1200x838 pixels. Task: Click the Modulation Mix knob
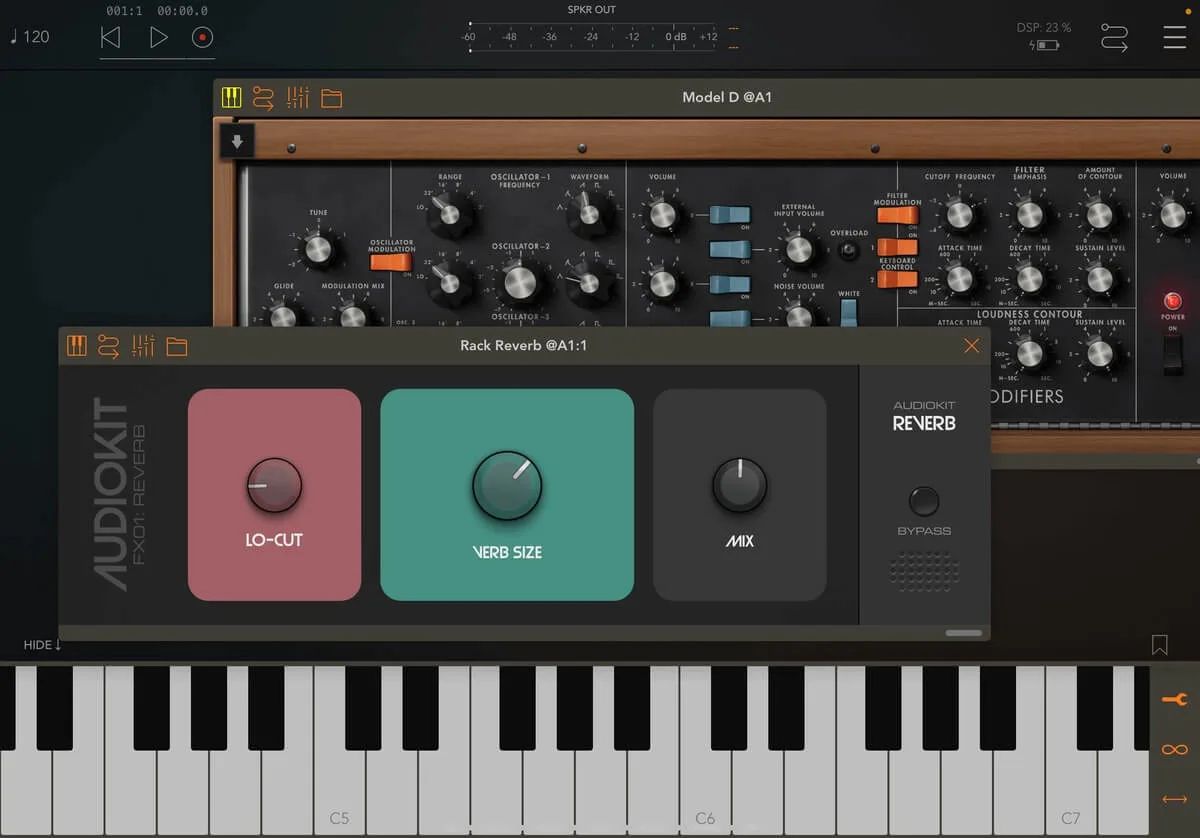(x=353, y=316)
